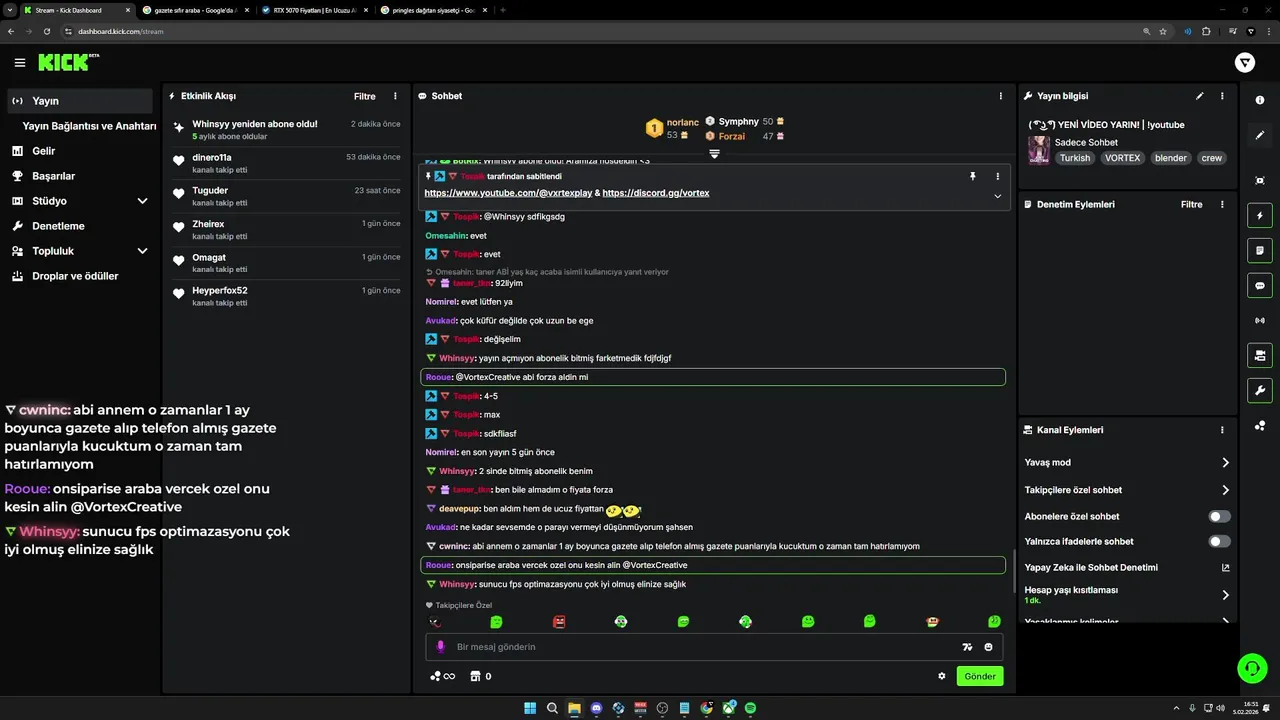Select the monkey emote in emote row
This screenshot has height=720, width=1280.
[x=932, y=621]
